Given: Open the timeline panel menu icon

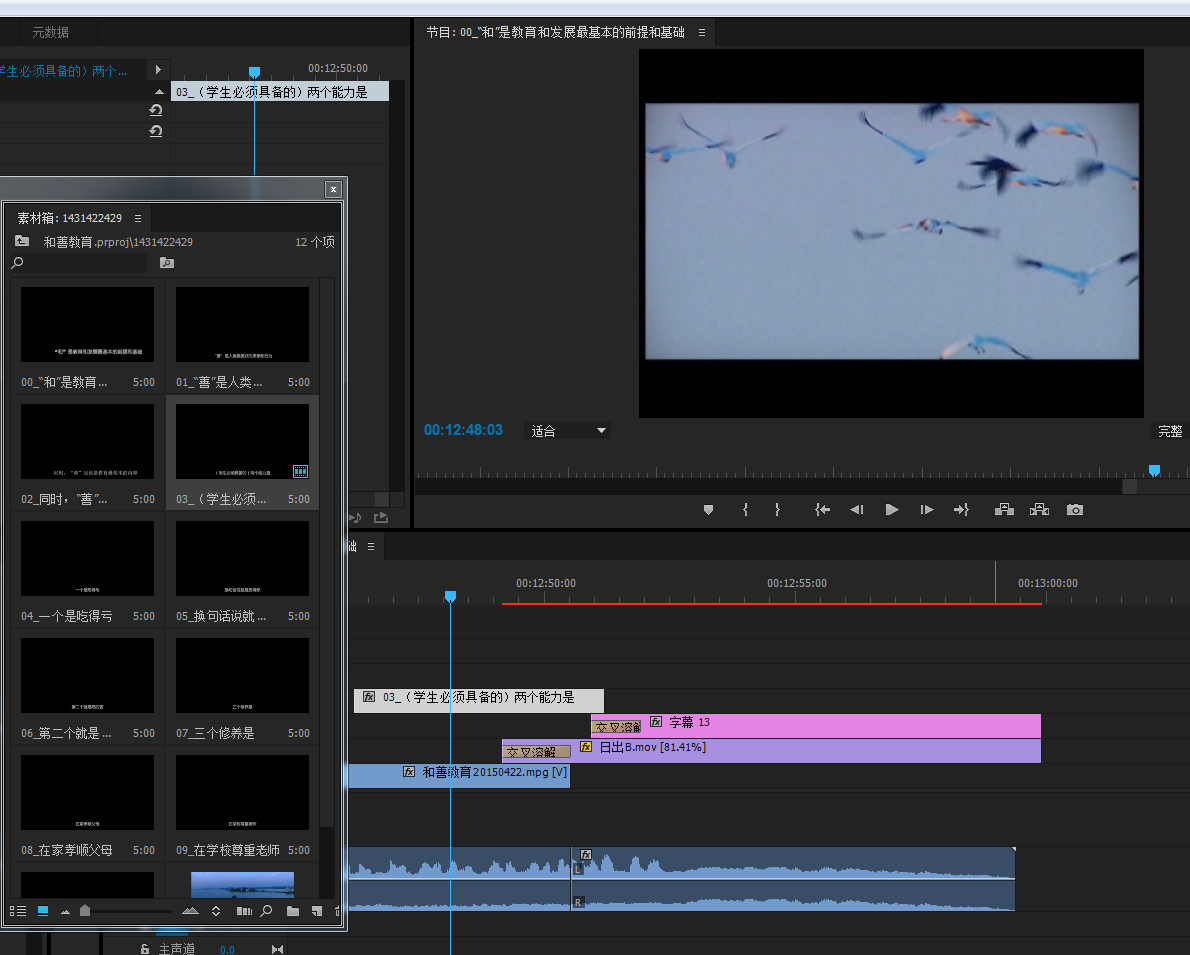Looking at the screenshot, I should pyautogui.click(x=371, y=547).
